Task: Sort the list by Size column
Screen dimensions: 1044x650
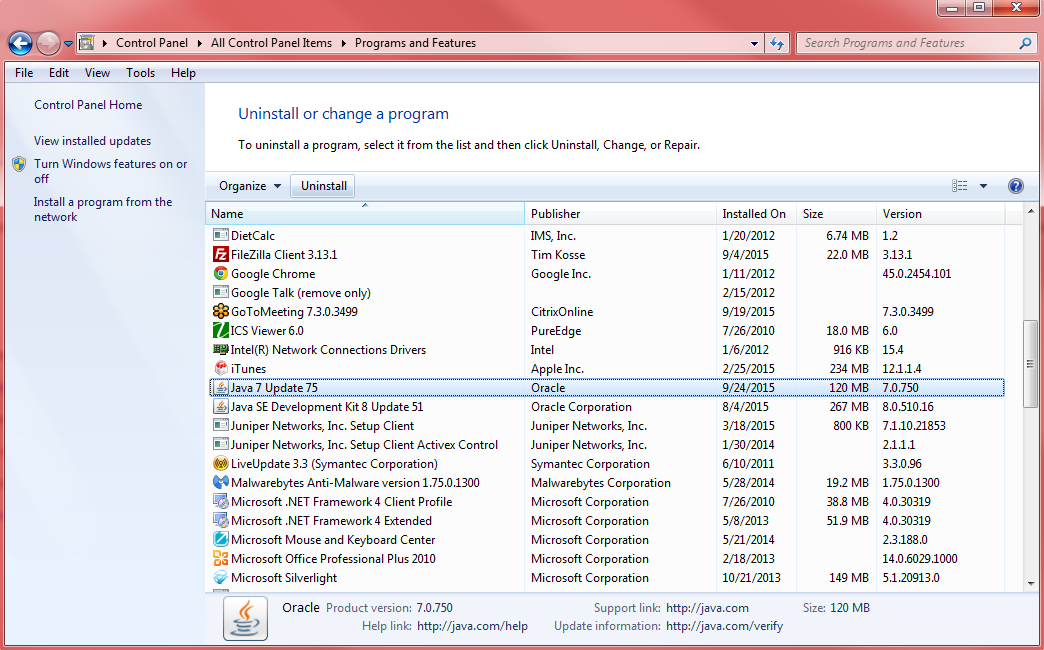Action: pyautogui.click(x=836, y=213)
